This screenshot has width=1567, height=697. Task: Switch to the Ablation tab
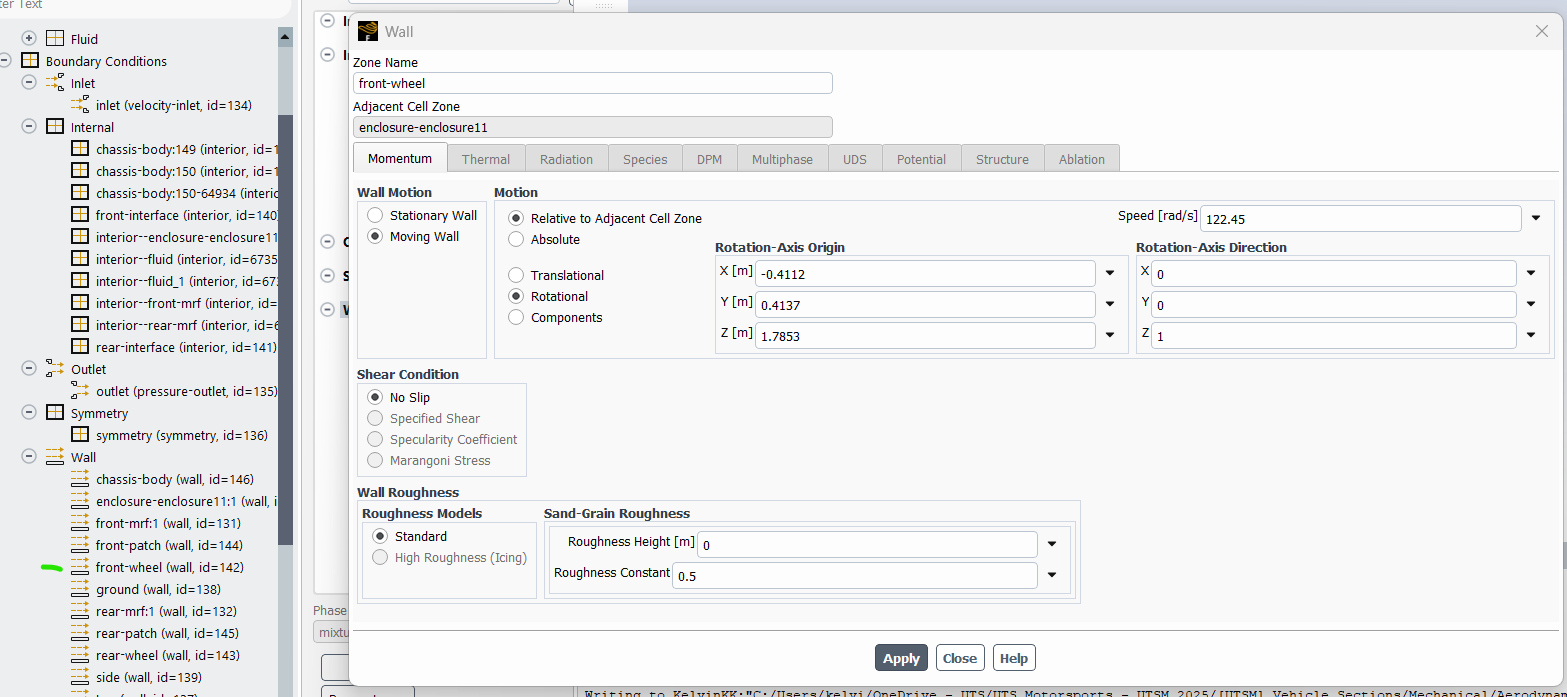click(1082, 159)
